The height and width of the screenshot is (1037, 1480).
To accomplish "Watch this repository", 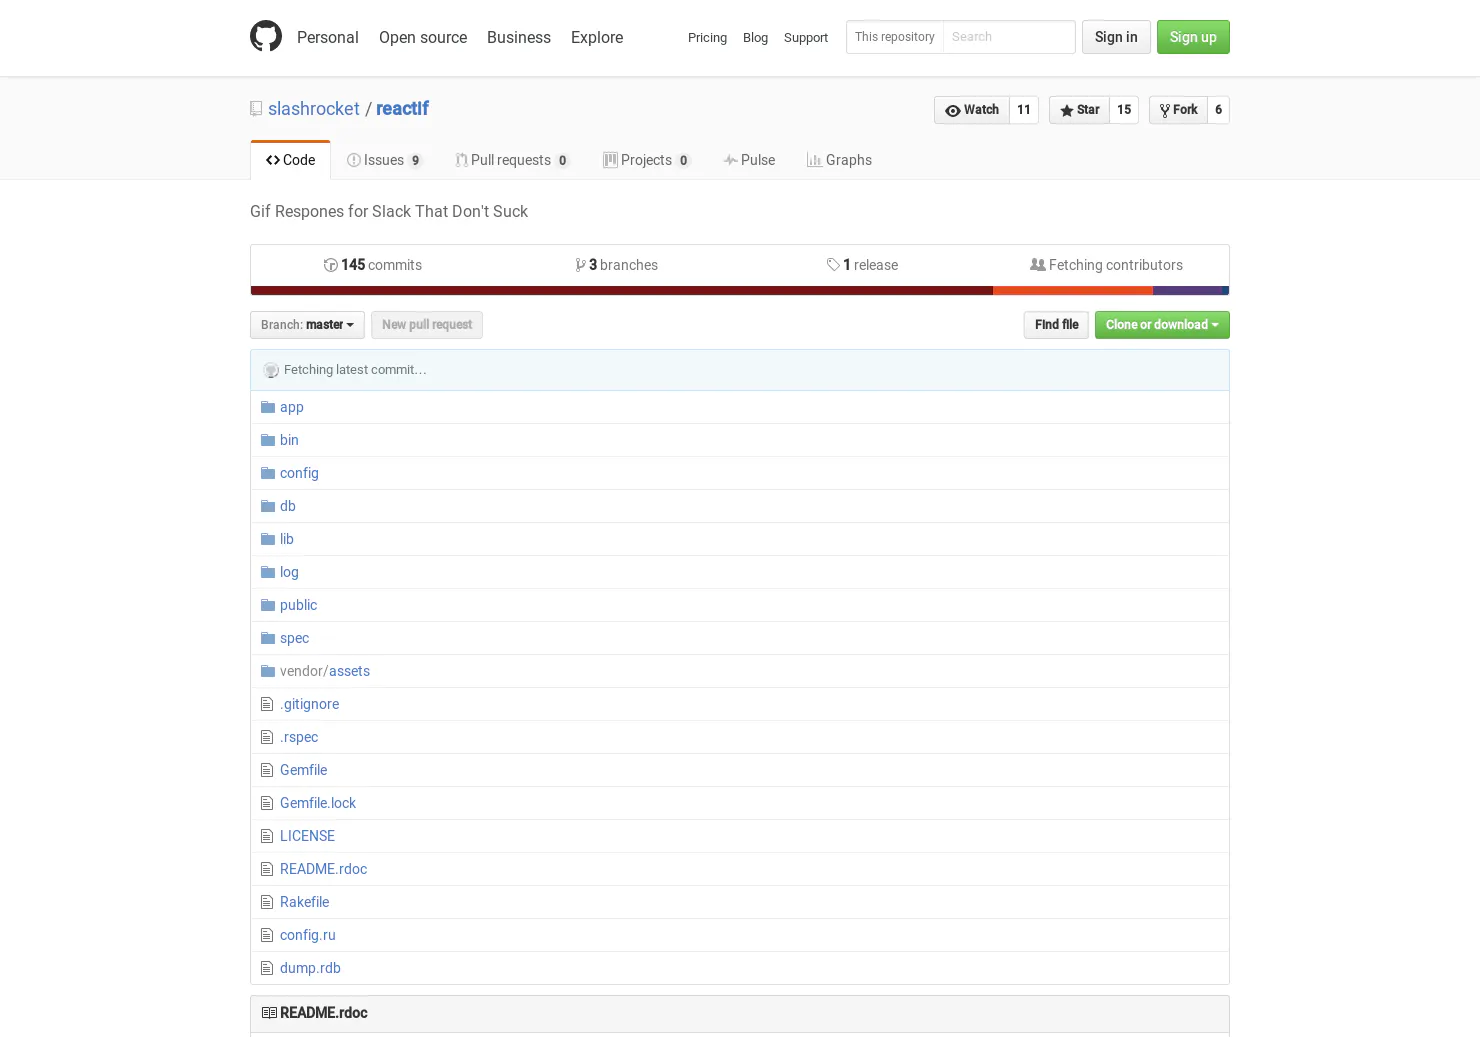I will pyautogui.click(x=972, y=110).
